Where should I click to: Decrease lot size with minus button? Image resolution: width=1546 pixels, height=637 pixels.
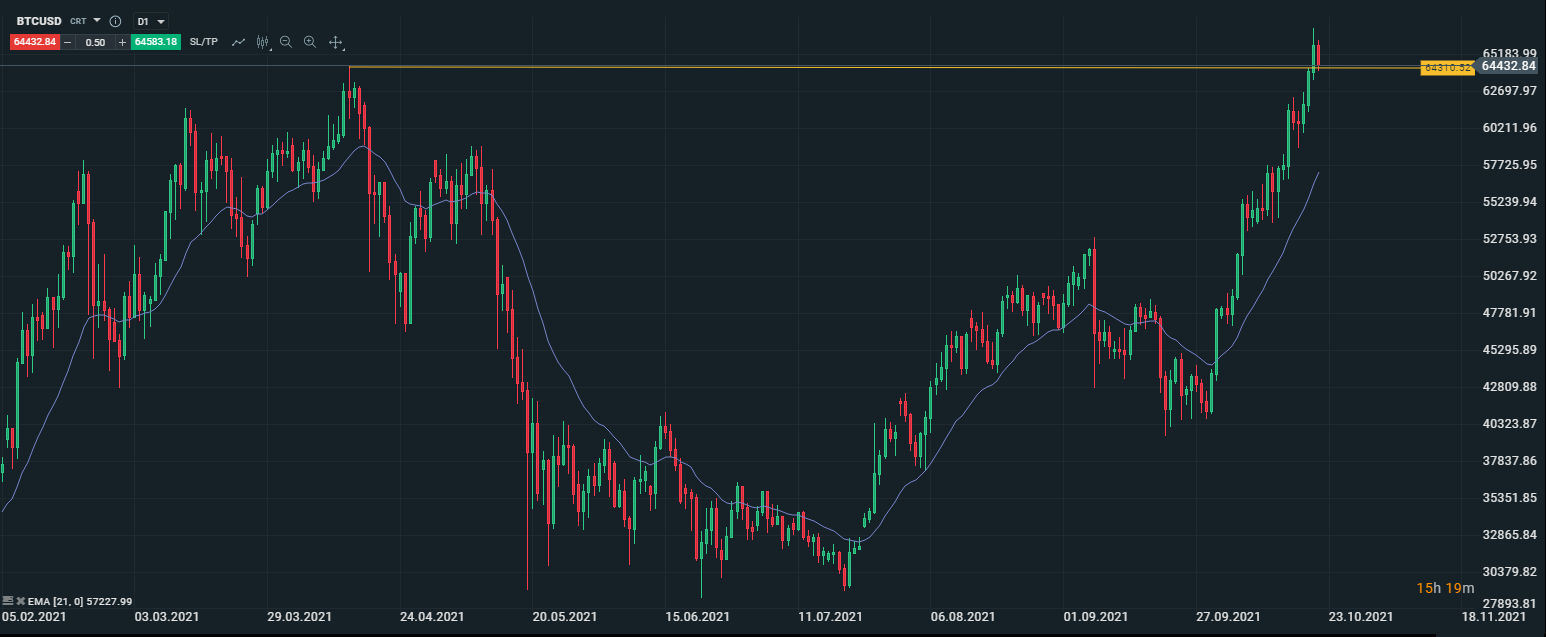pyautogui.click(x=68, y=42)
